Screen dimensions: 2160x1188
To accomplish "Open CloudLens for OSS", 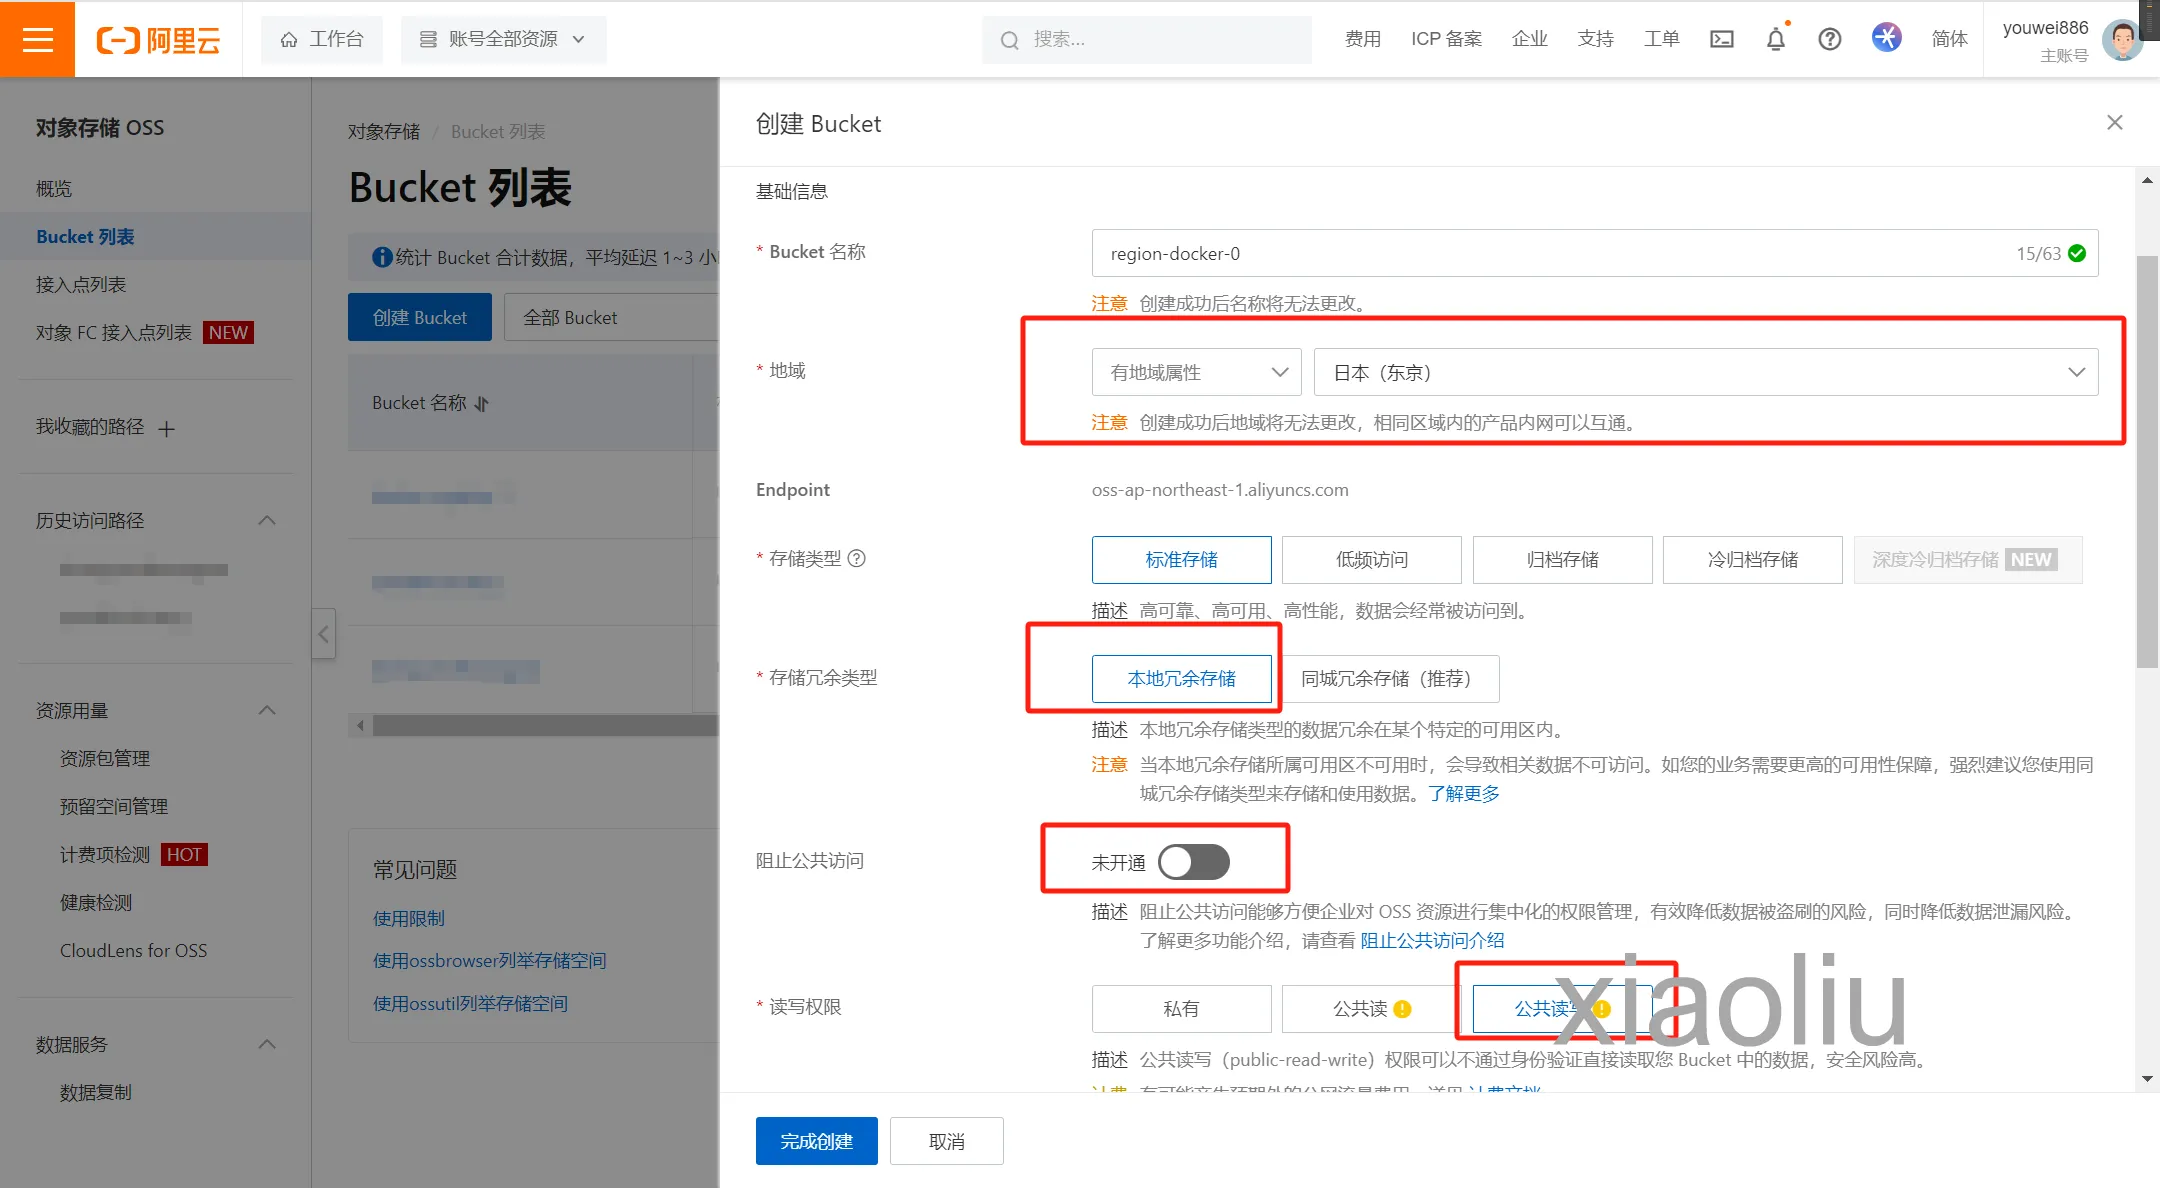I will (x=133, y=951).
